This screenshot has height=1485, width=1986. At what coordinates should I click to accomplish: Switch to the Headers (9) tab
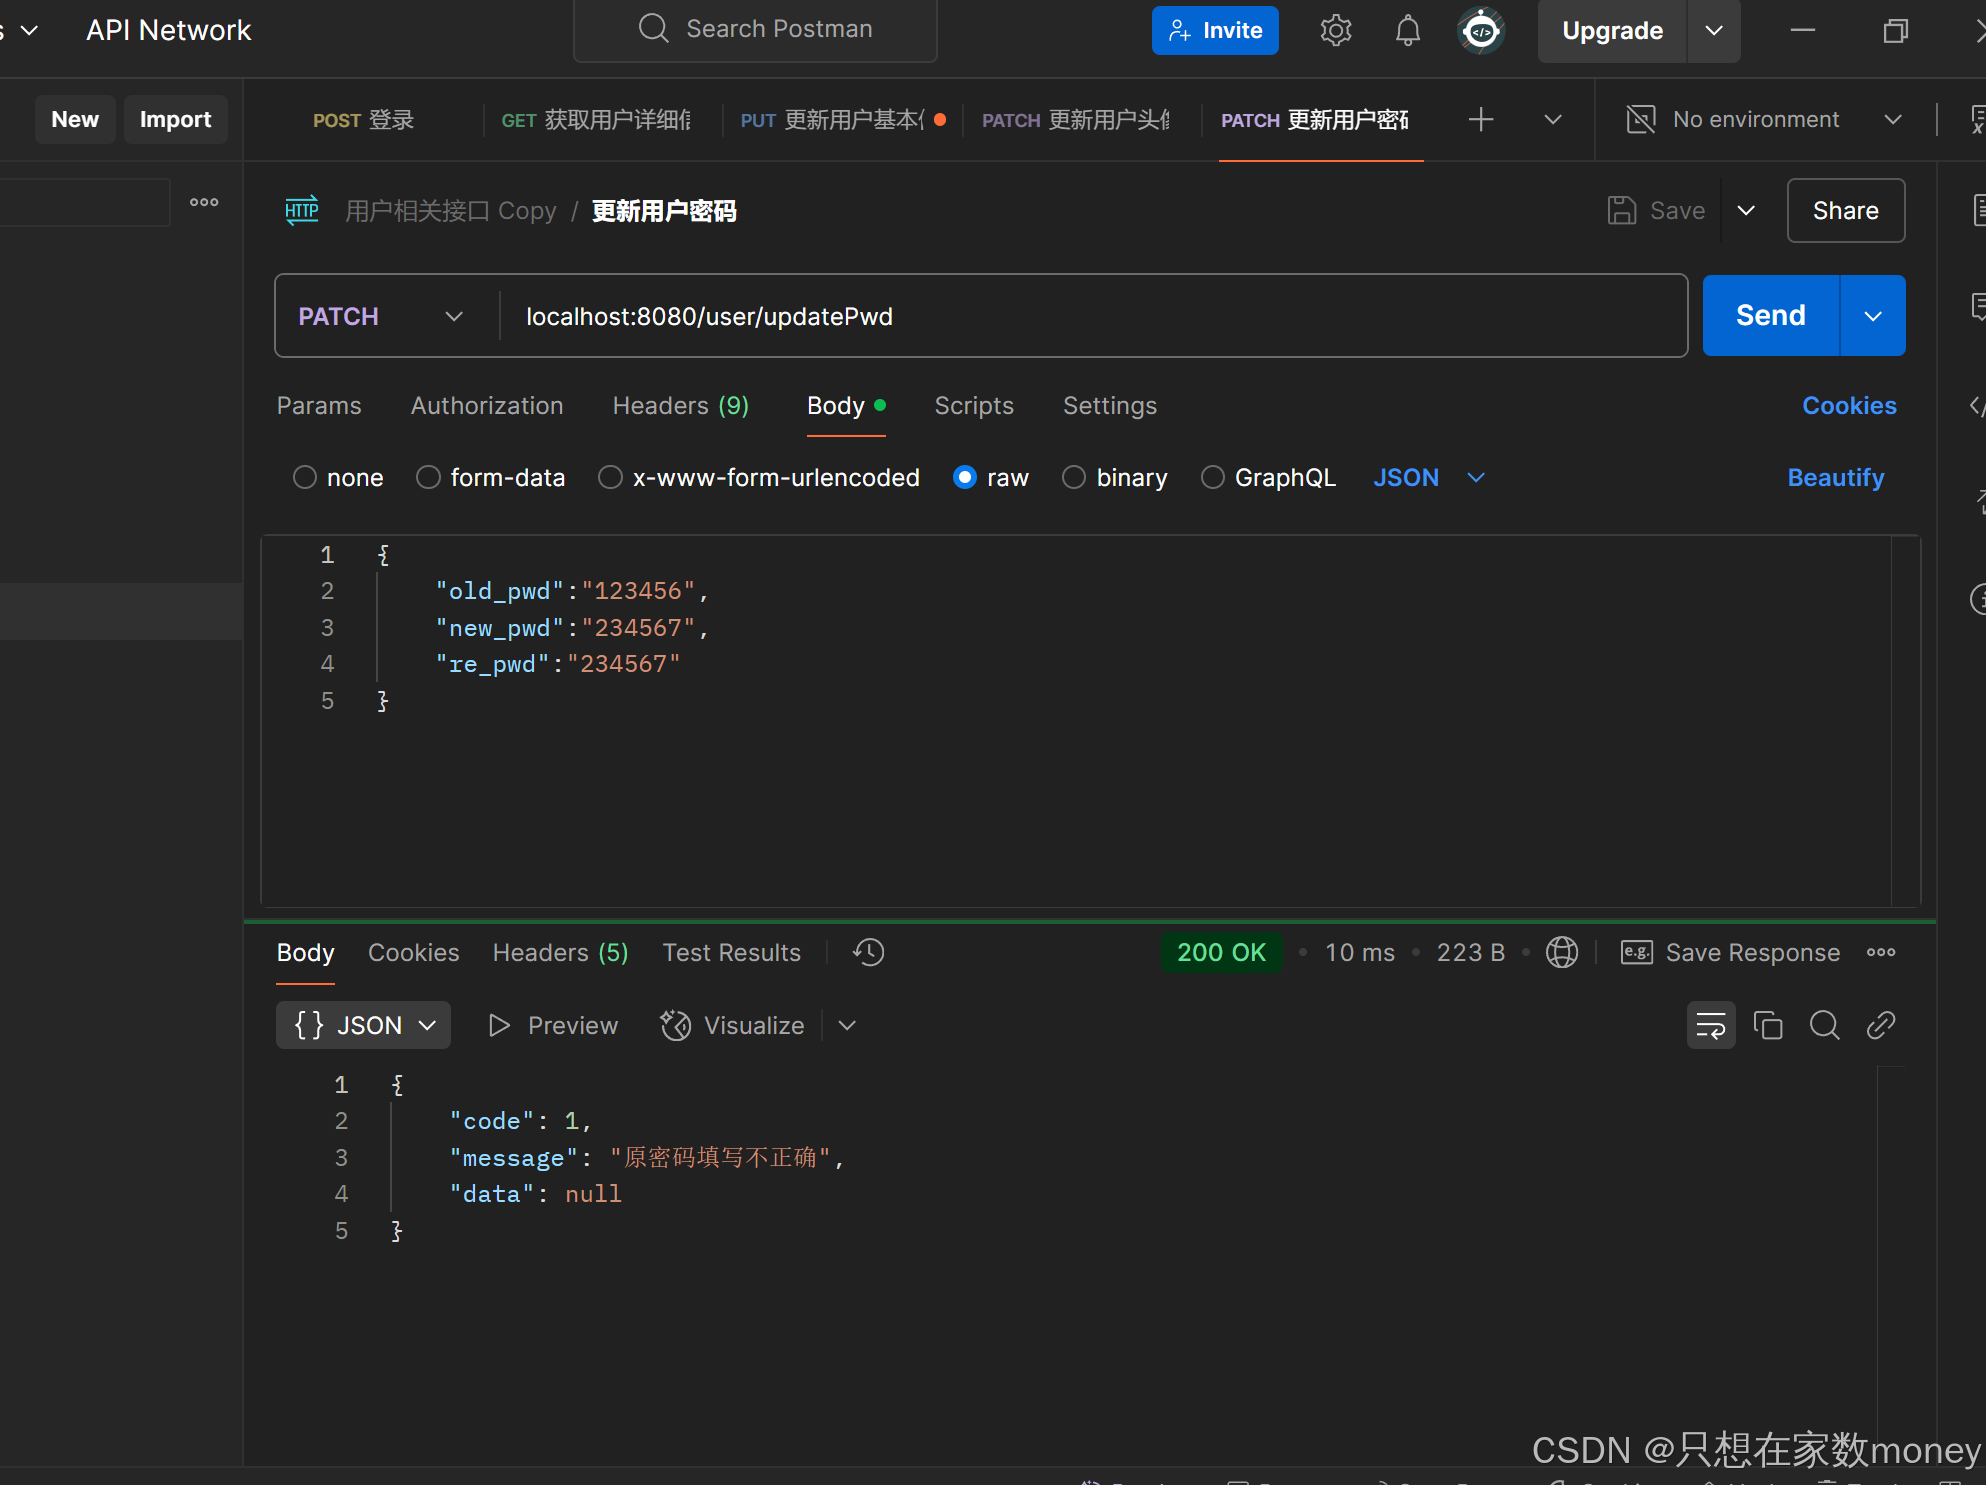(x=680, y=406)
